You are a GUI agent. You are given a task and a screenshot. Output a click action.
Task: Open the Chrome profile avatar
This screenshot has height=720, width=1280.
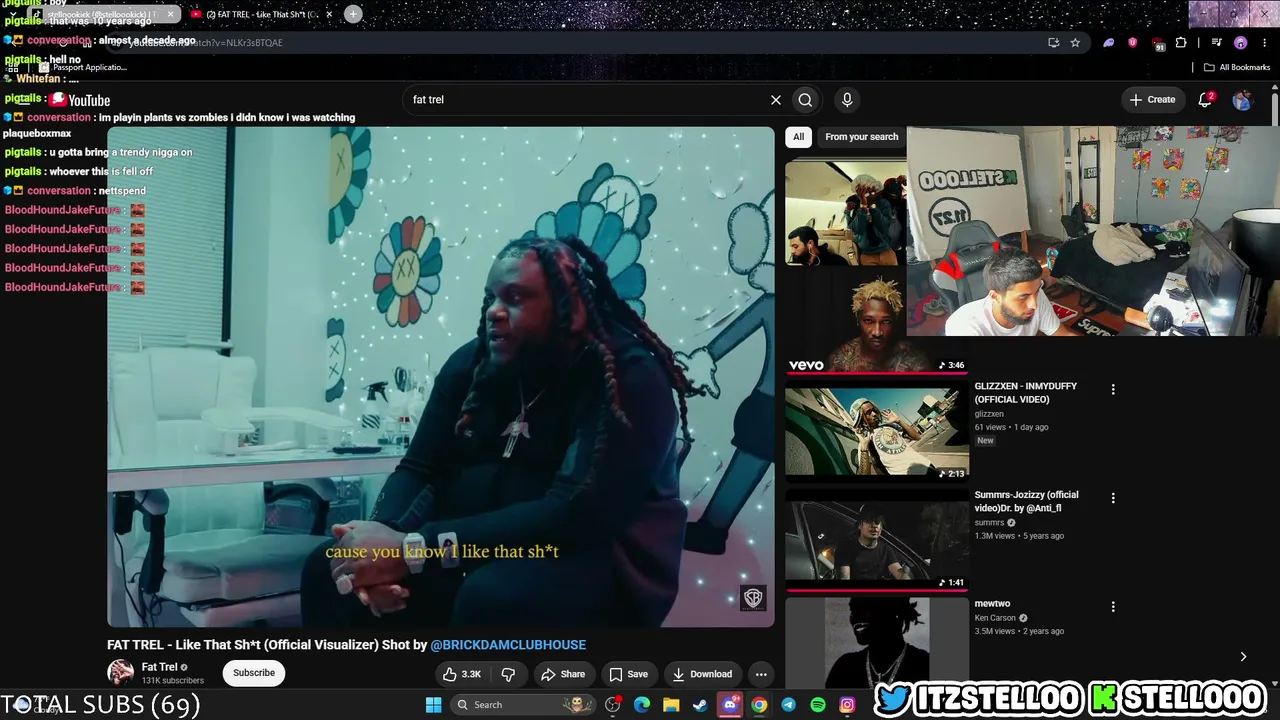tap(1241, 43)
